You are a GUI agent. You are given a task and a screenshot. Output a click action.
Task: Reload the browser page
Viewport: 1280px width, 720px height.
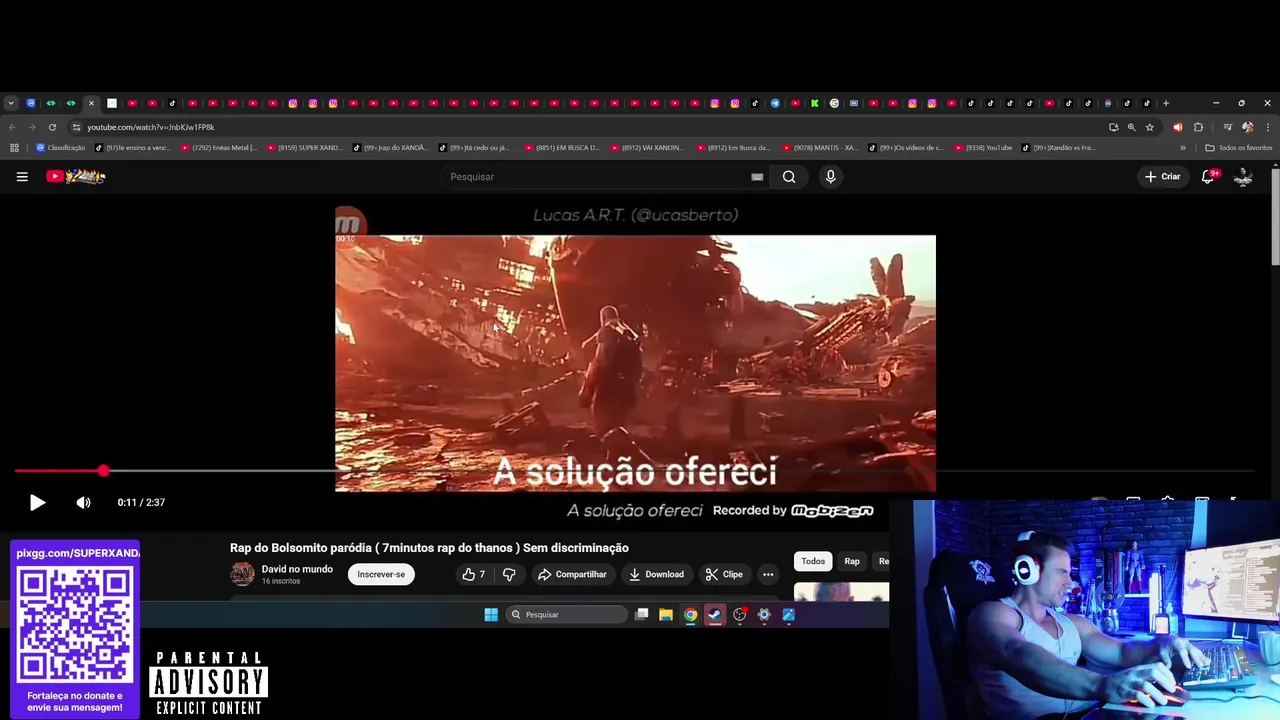[x=52, y=127]
